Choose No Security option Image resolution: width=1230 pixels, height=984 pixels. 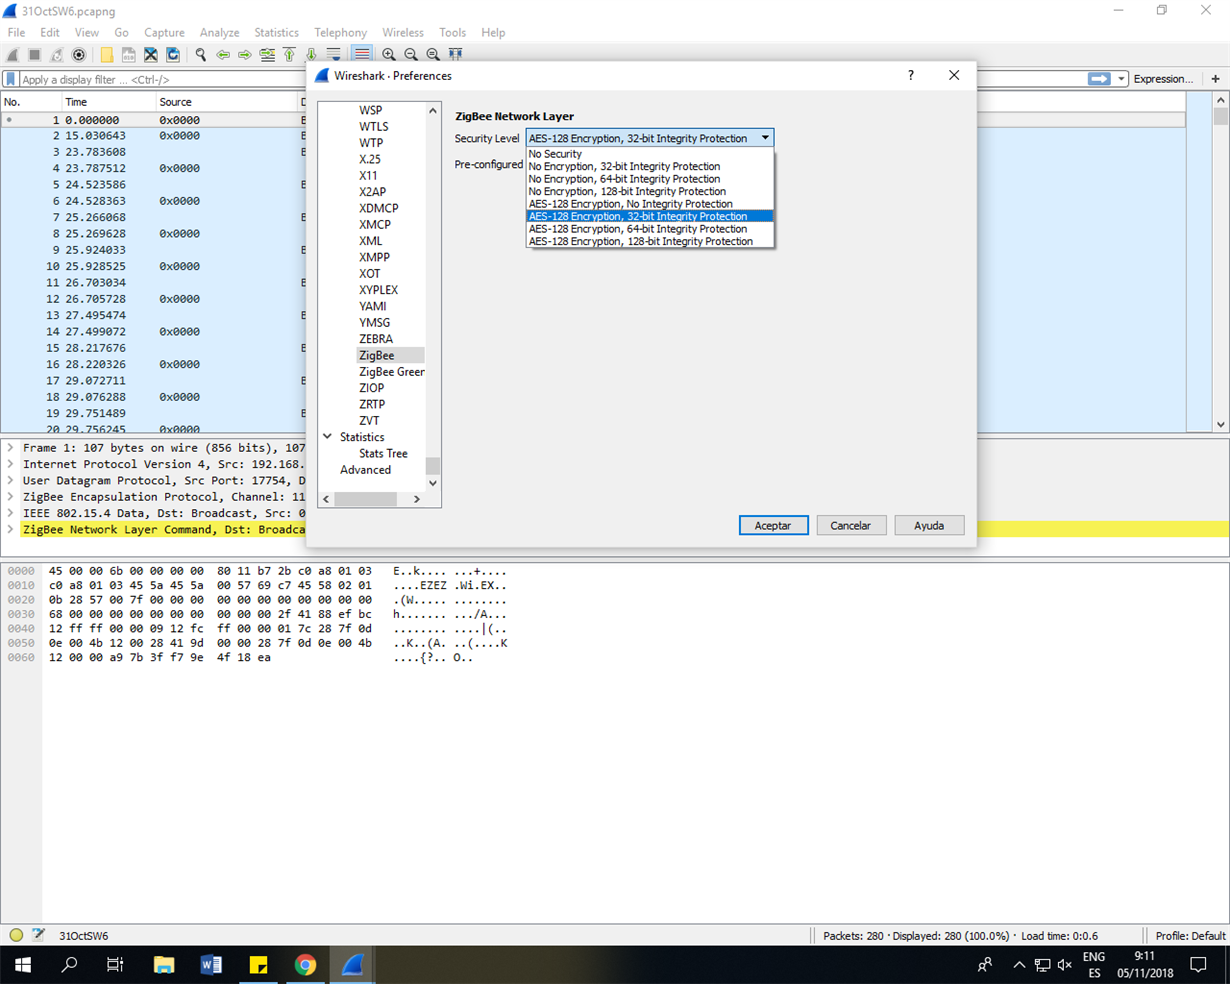(x=650, y=154)
